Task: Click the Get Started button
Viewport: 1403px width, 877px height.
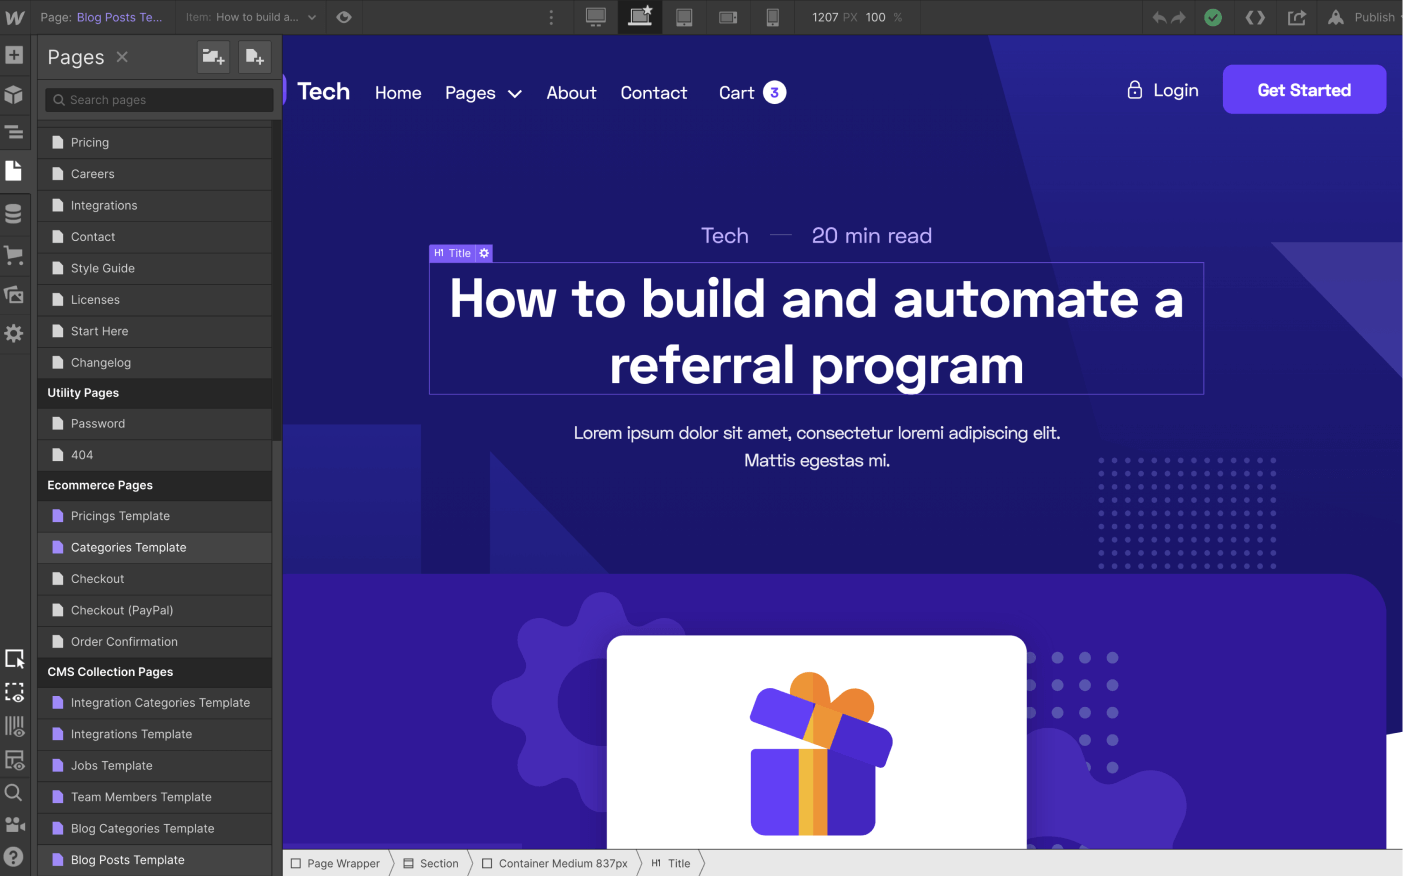Action: pyautogui.click(x=1303, y=90)
